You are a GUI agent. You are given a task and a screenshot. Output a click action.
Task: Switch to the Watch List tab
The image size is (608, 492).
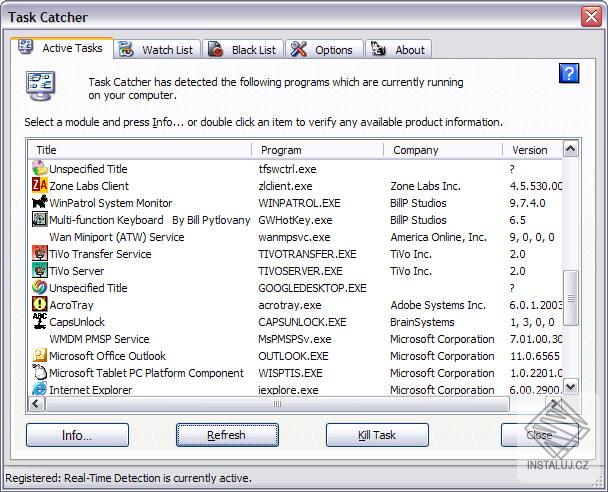157,50
